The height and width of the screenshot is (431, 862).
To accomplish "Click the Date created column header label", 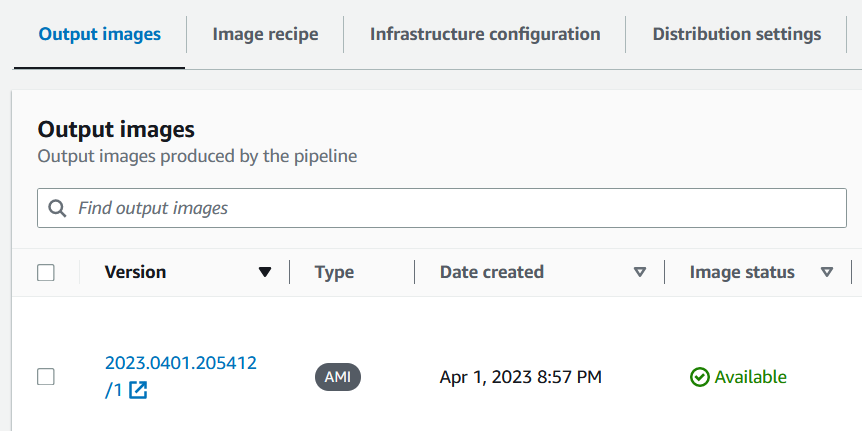I will tap(492, 272).
